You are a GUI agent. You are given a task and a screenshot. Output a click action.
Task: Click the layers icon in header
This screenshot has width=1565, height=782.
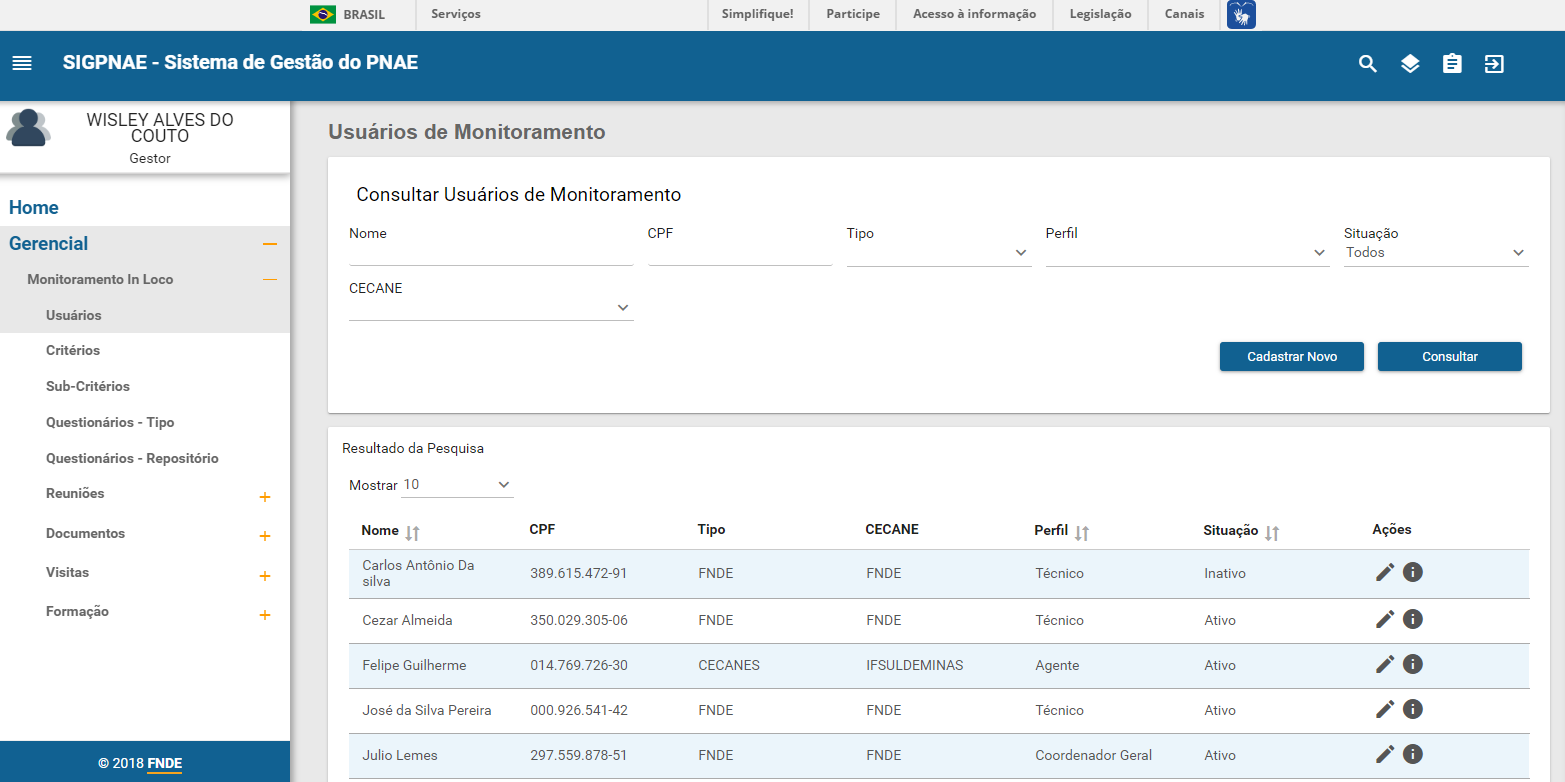tap(1410, 64)
